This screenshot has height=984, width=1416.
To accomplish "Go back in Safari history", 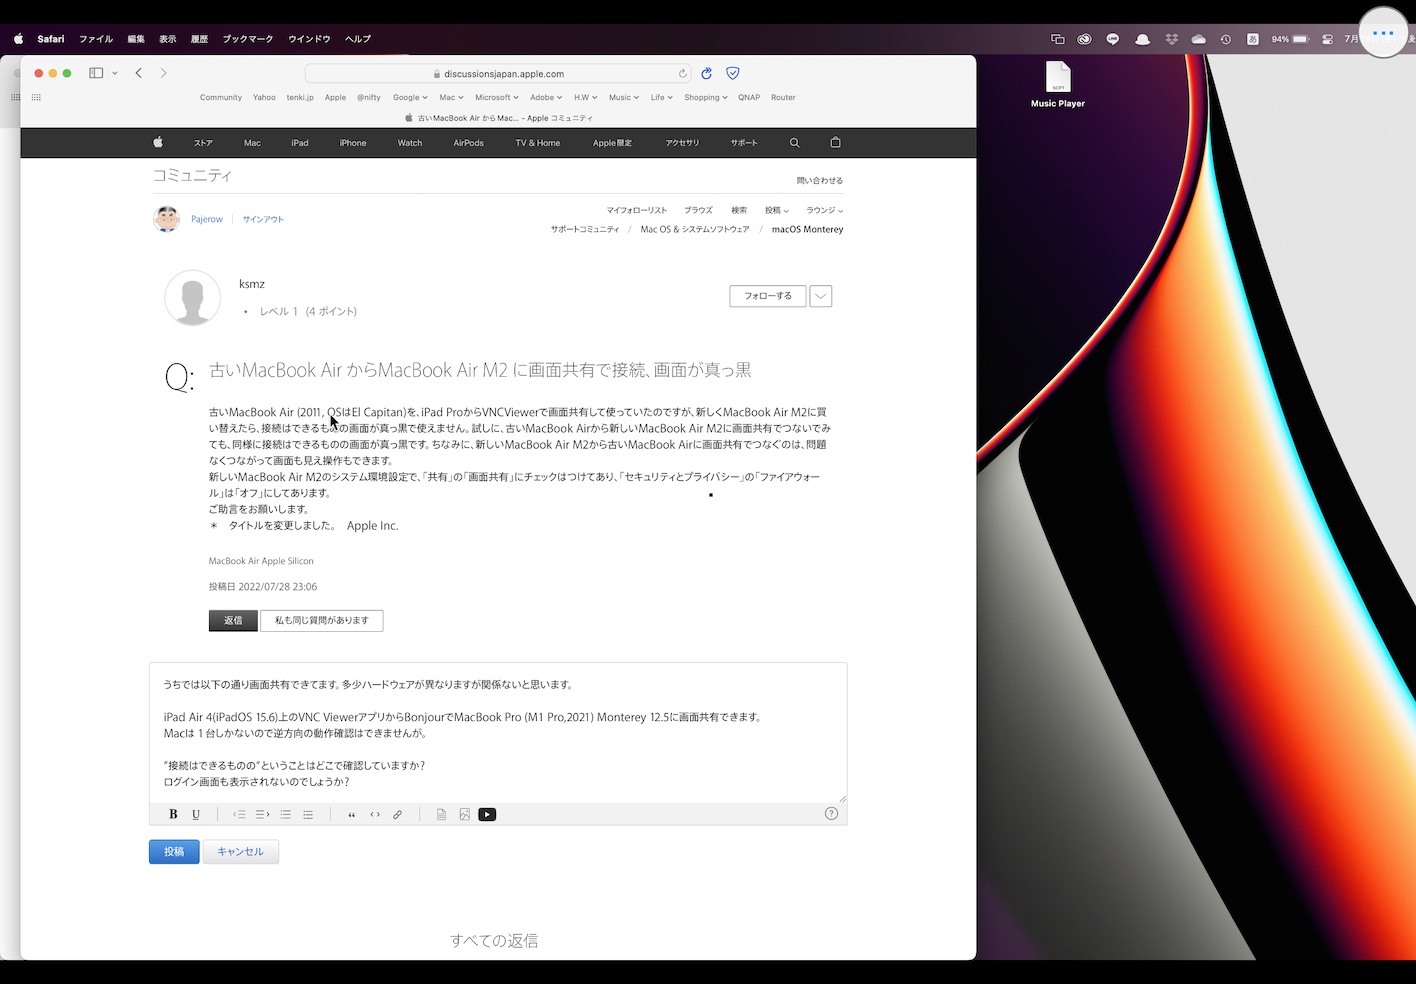I will pos(139,73).
